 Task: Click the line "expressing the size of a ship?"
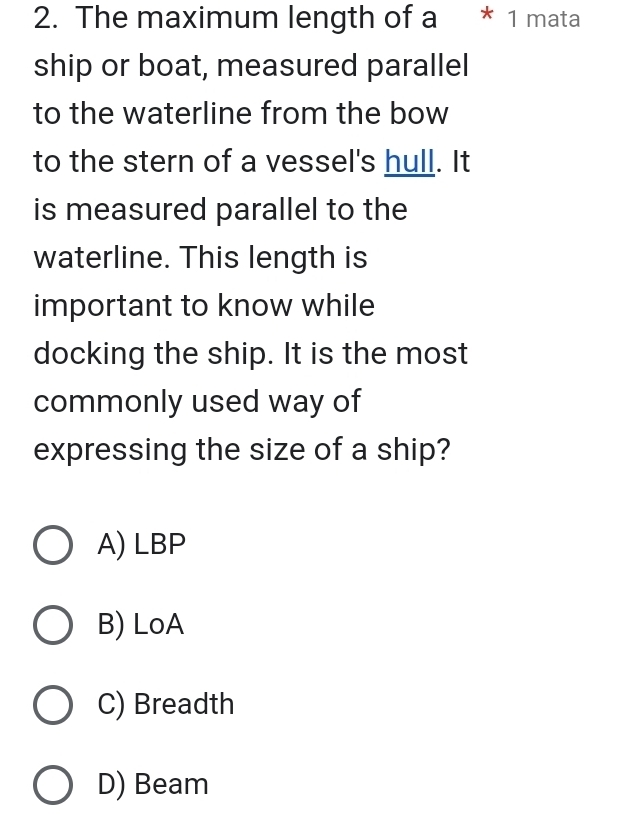coord(241,450)
